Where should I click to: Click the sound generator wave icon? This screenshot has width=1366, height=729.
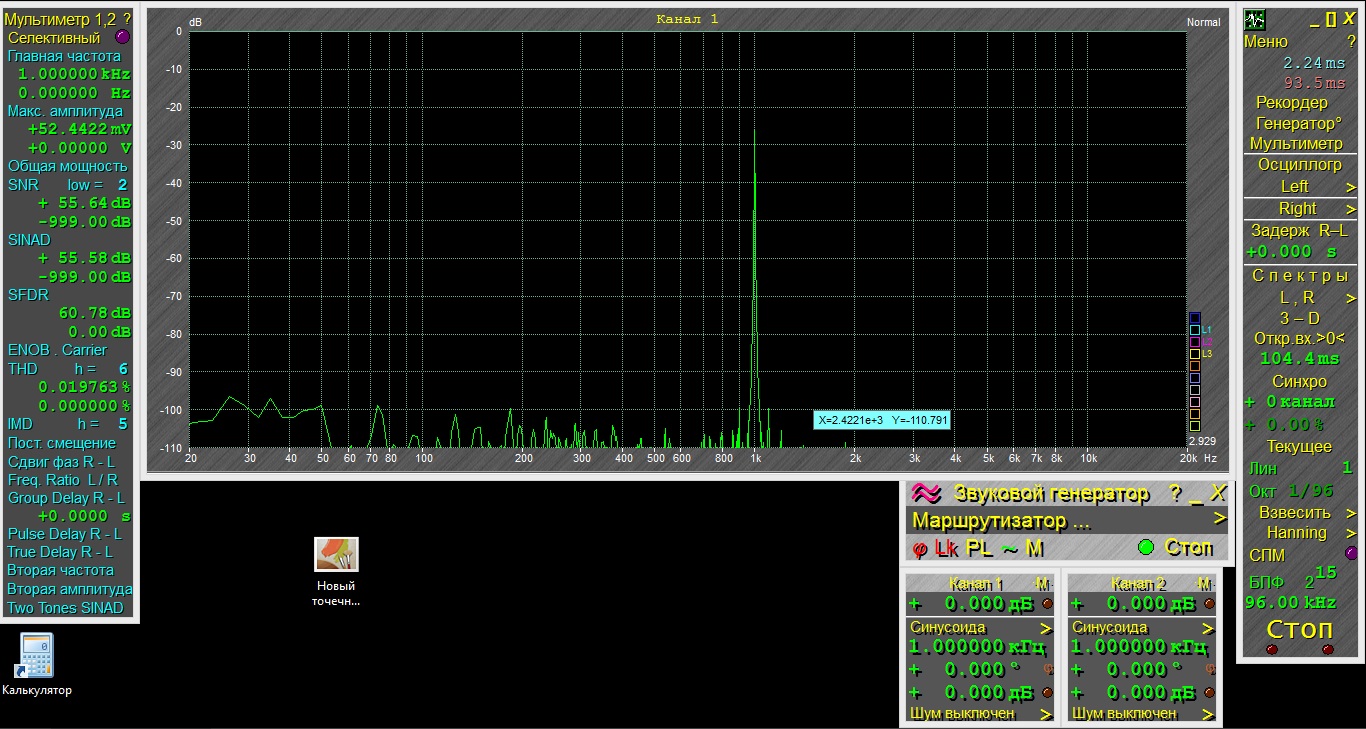pos(926,493)
